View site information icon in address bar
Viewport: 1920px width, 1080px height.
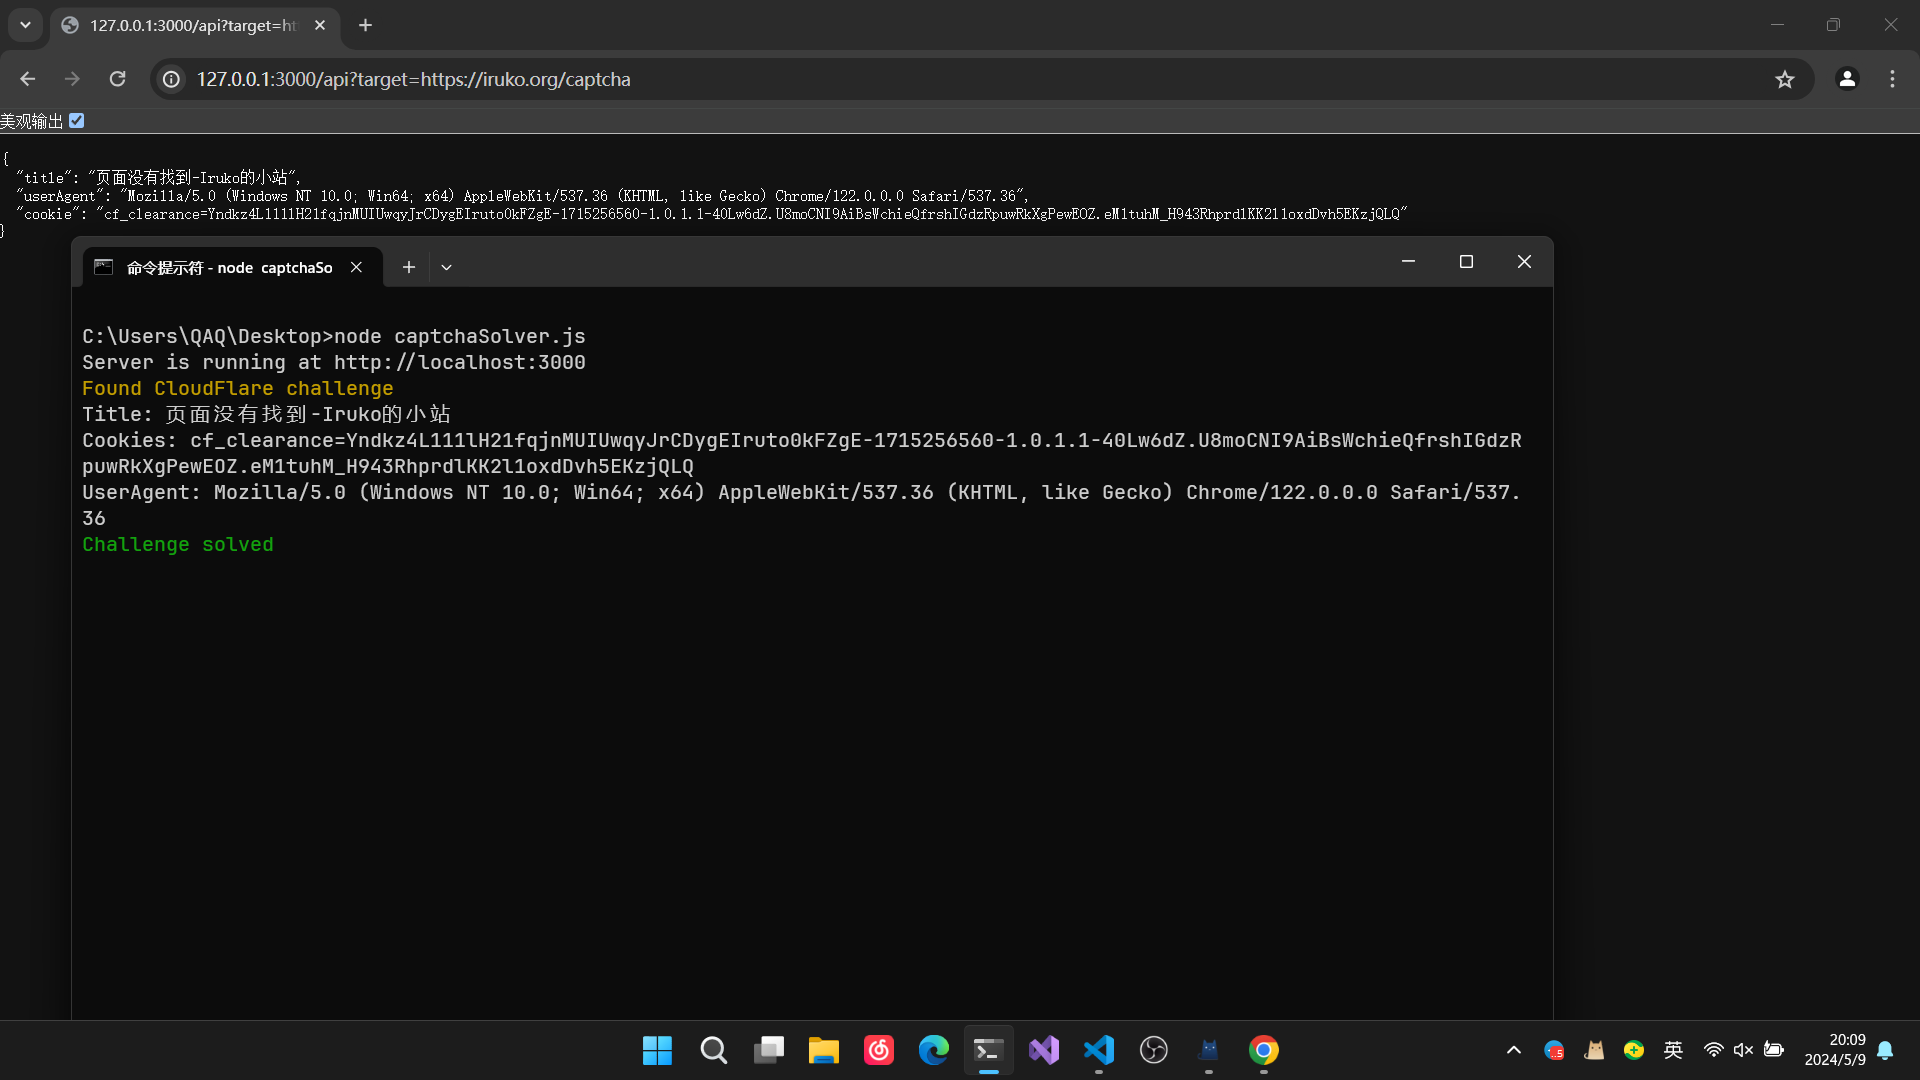coord(172,79)
